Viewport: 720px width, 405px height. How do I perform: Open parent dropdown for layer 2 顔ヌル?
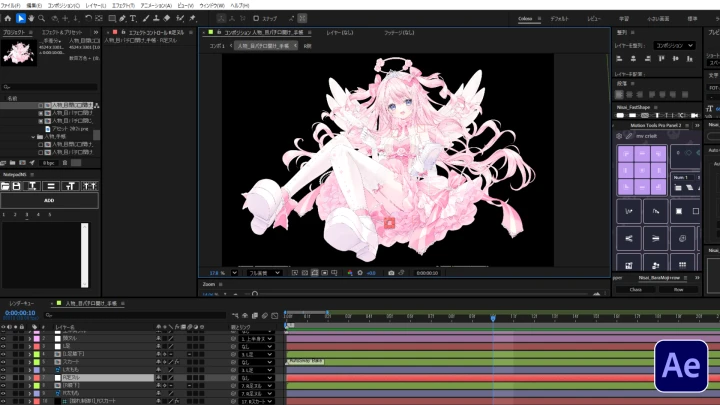click(x=256, y=338)
